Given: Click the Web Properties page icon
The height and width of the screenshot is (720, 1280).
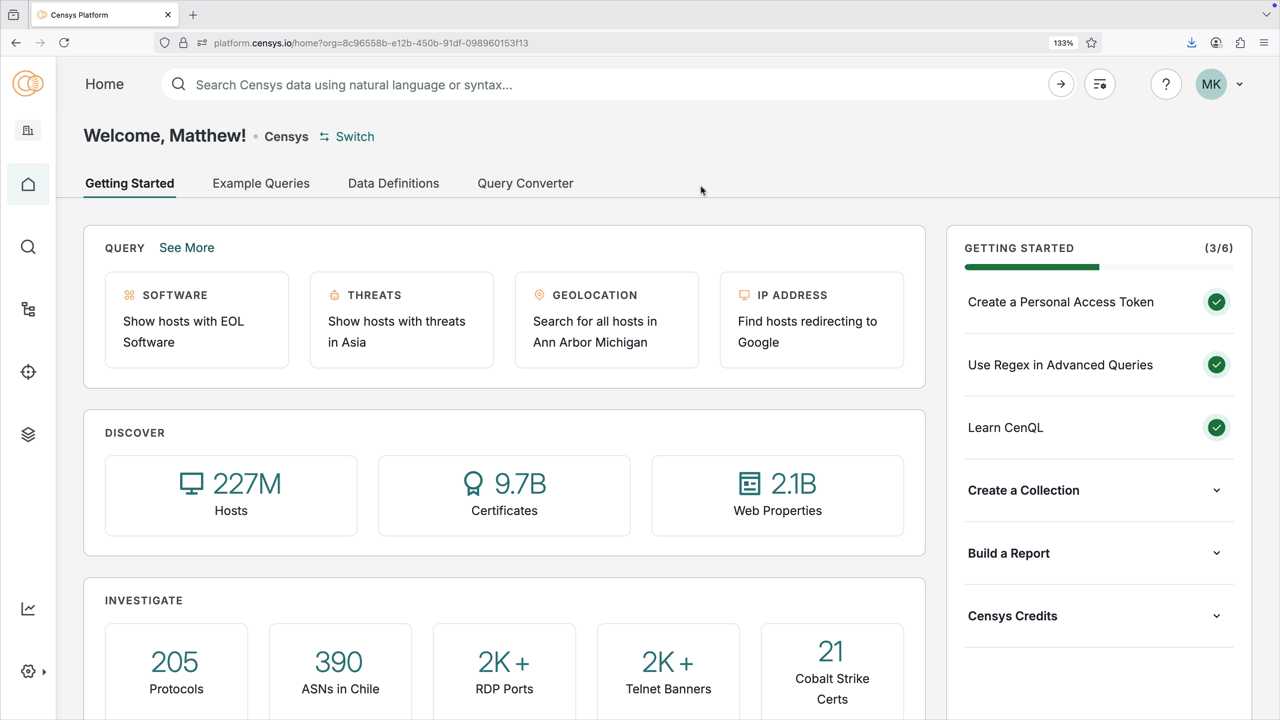Looking at the screenshot, I should 749,484.
